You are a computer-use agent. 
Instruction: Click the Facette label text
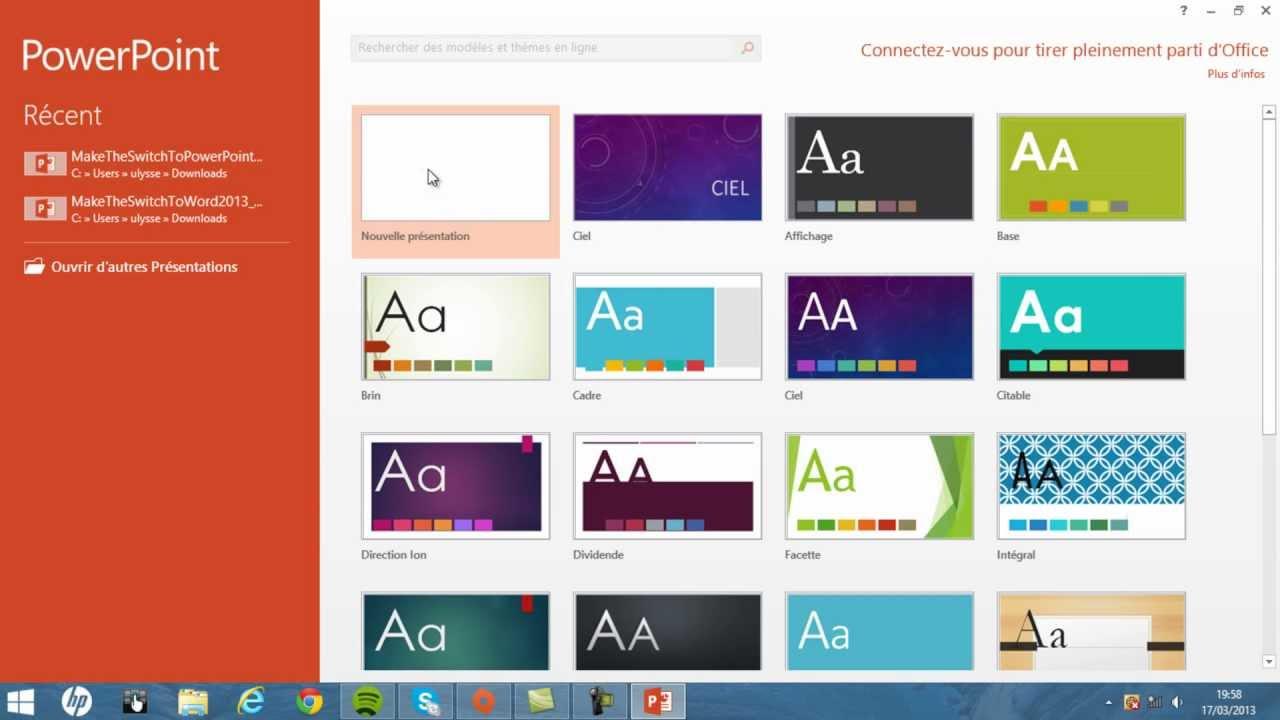click(x=803, y=554)
